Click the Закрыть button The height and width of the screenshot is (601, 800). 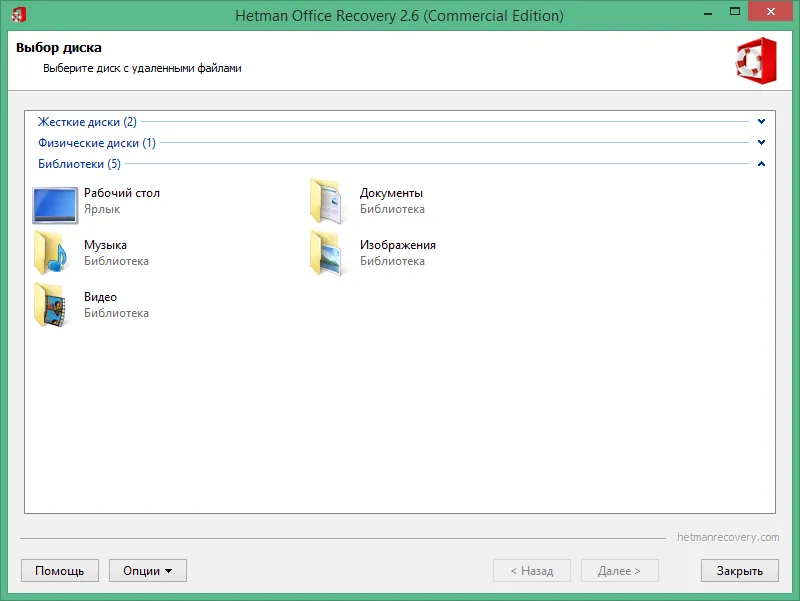tap(740, 570)
